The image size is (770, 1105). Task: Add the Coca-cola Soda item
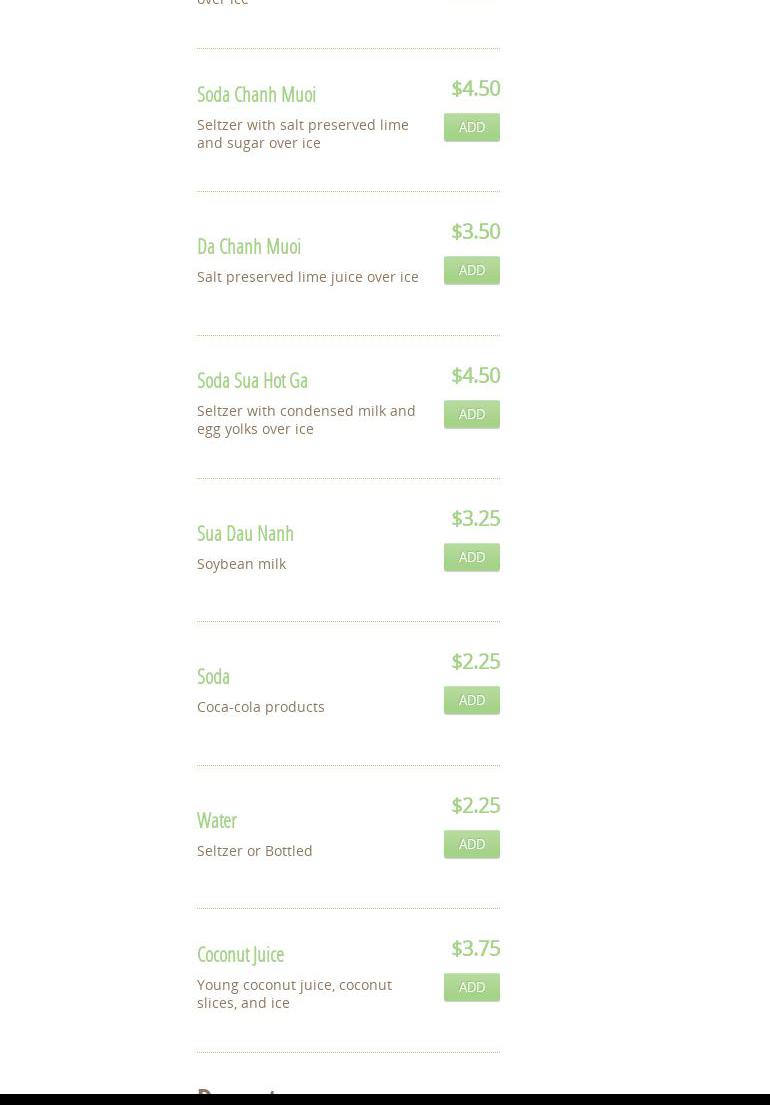pyautogui.click(x=471, y=700)
